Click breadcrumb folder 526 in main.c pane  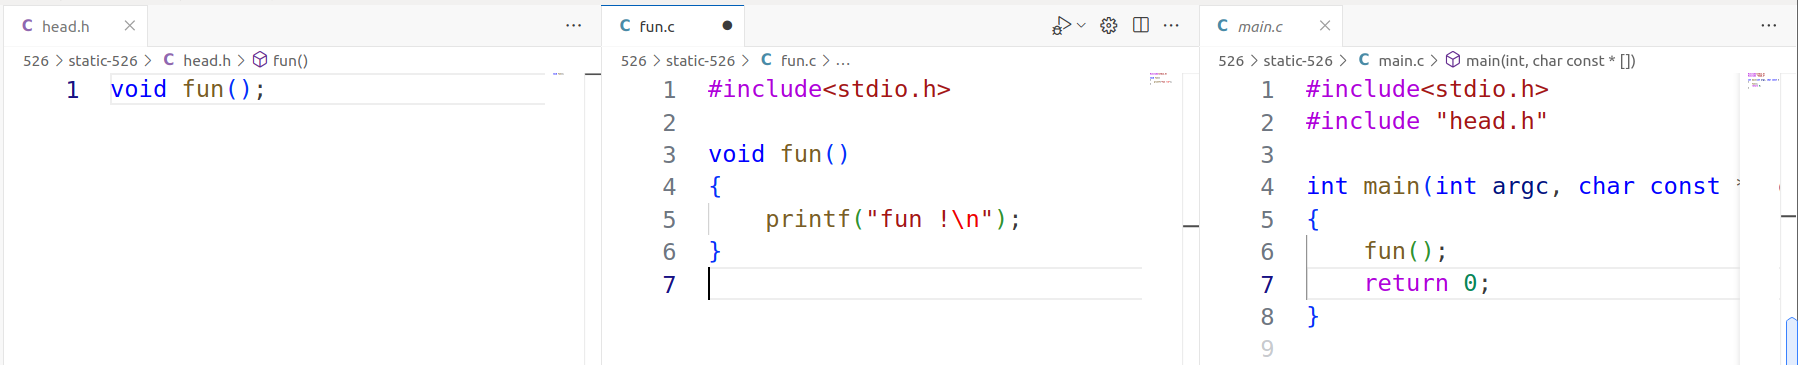click(x=1231, y=61)
